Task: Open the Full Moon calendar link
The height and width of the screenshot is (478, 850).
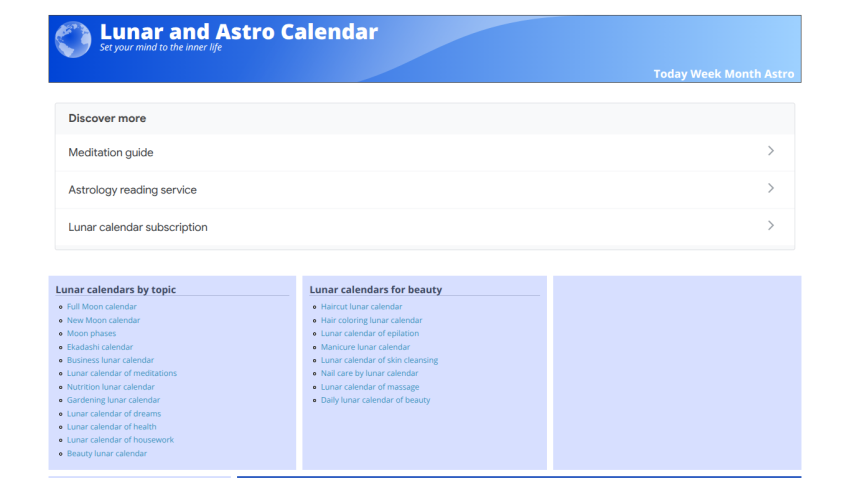Action: point(101,307)
